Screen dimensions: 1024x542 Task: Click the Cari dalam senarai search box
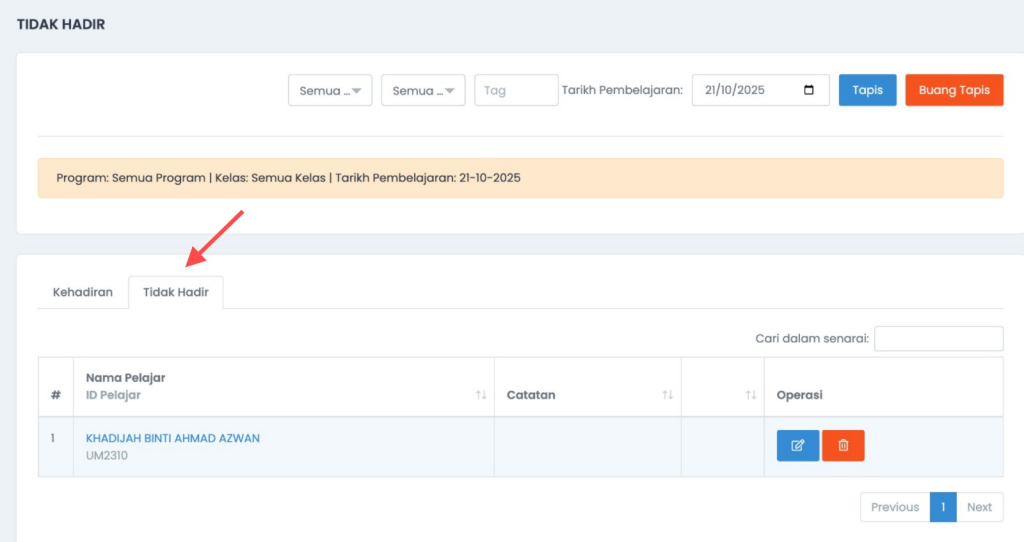tap(938, 339)
